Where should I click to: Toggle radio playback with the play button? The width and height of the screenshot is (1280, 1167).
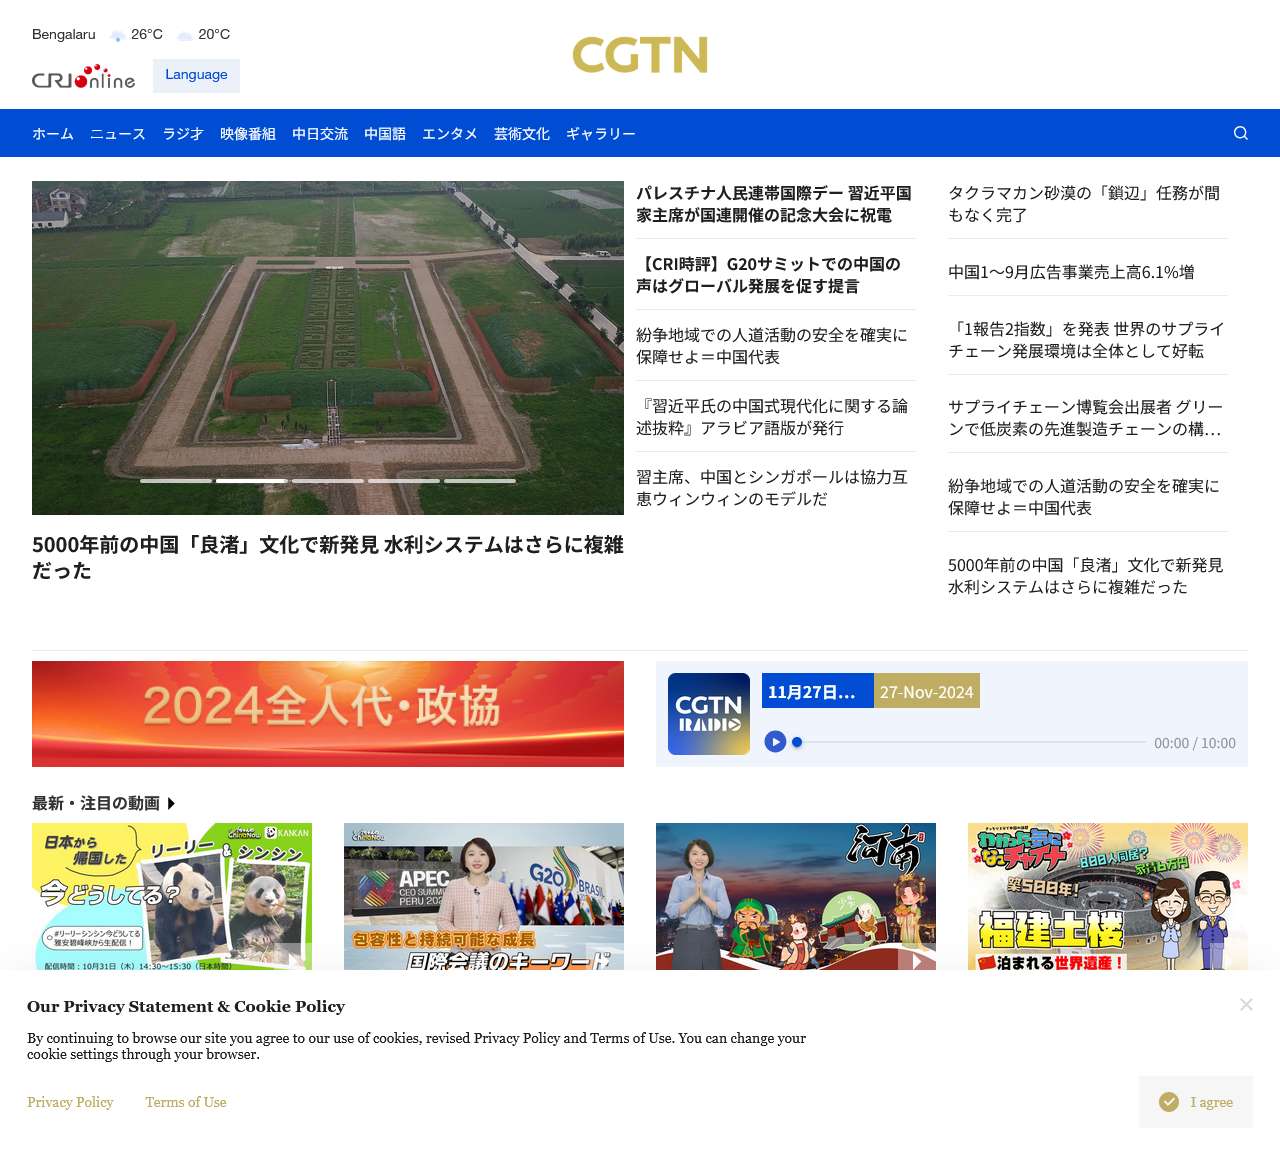tap(775, 742)
